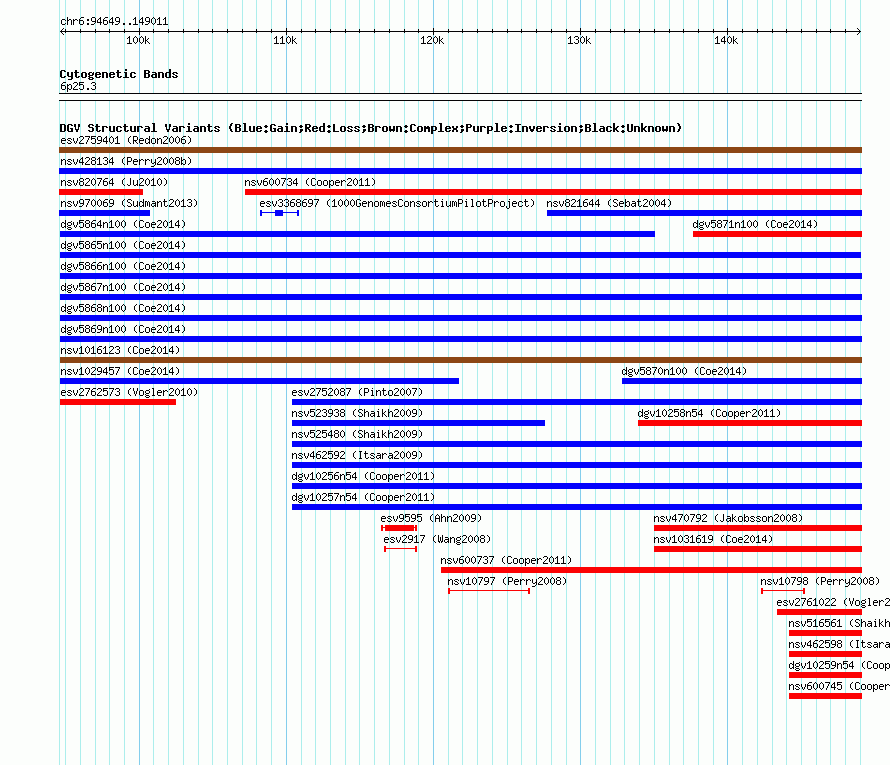
Task: Click the thin red esv2917 span glyph
Action: click(x=400, y=549)
